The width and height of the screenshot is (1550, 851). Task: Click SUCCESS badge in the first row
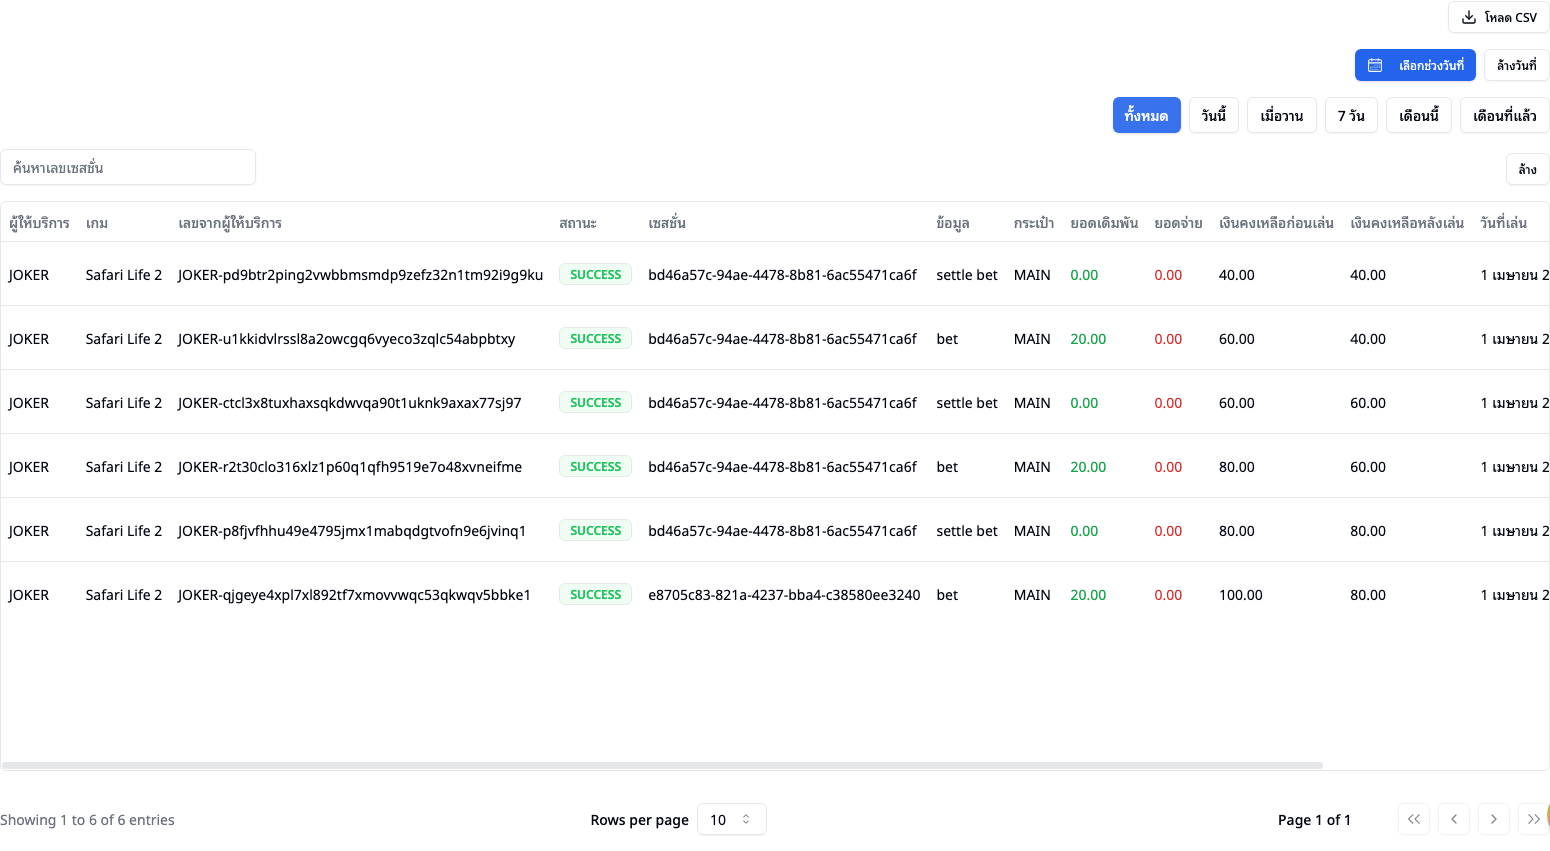coord(595,275)
